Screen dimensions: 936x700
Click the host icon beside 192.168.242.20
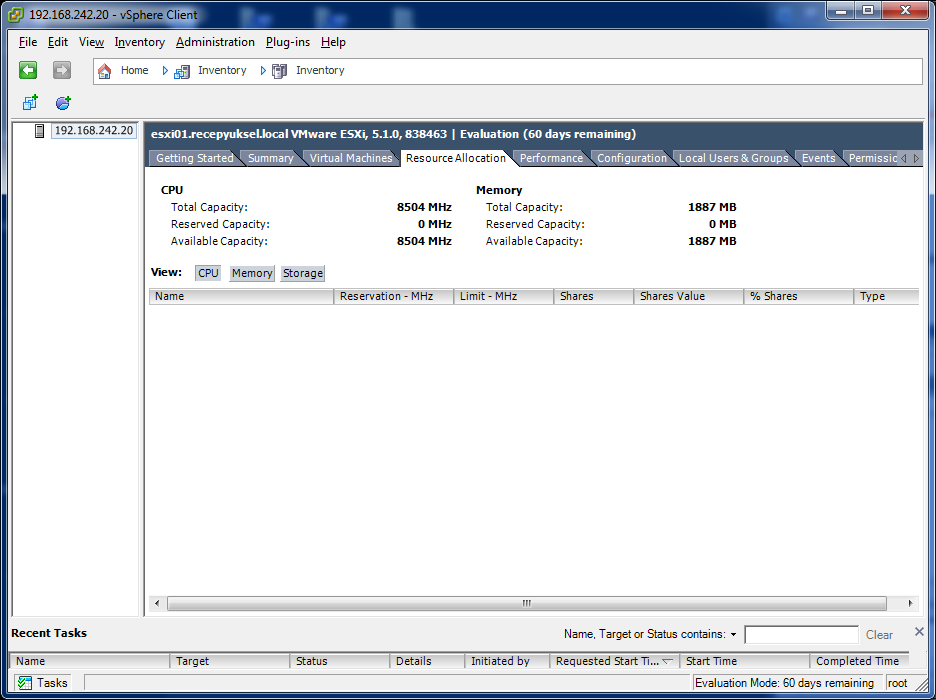(39, 131)
